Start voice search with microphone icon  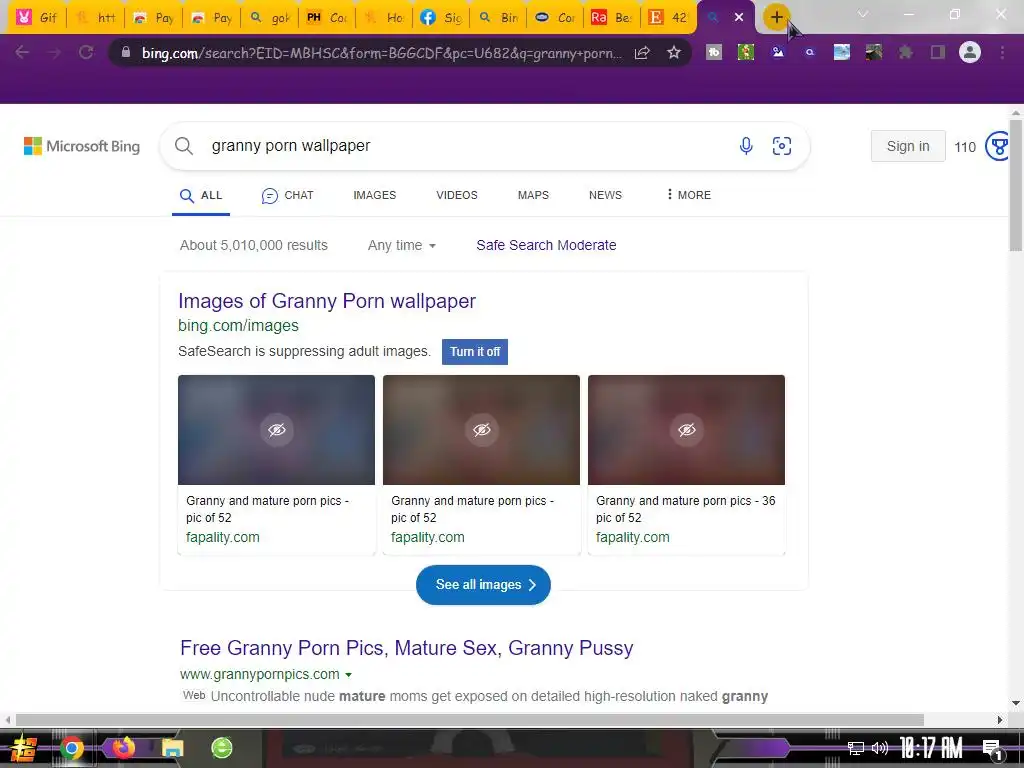coord(746,146)
